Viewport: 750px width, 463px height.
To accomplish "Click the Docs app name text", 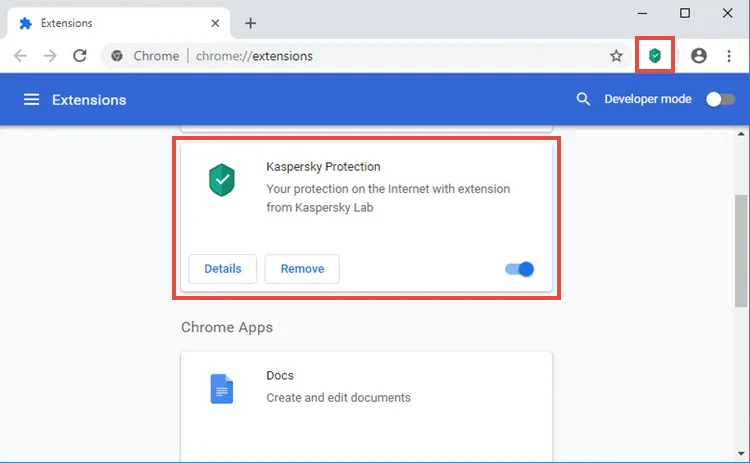I will (280, 375).
